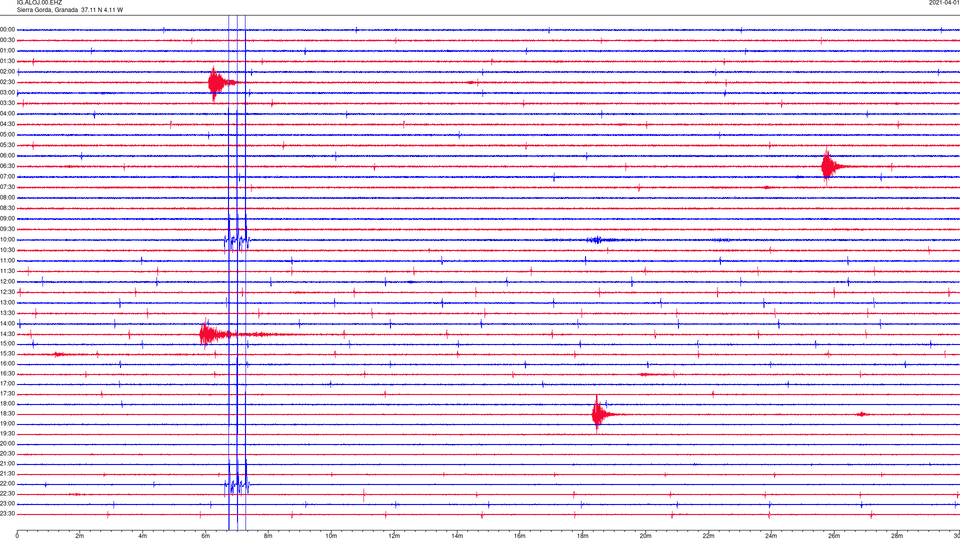Image resolution: width=960 pixels, height=540 pixels.
Task: Select the 14:30 trace time label
Action: click(x=8, y=334)
